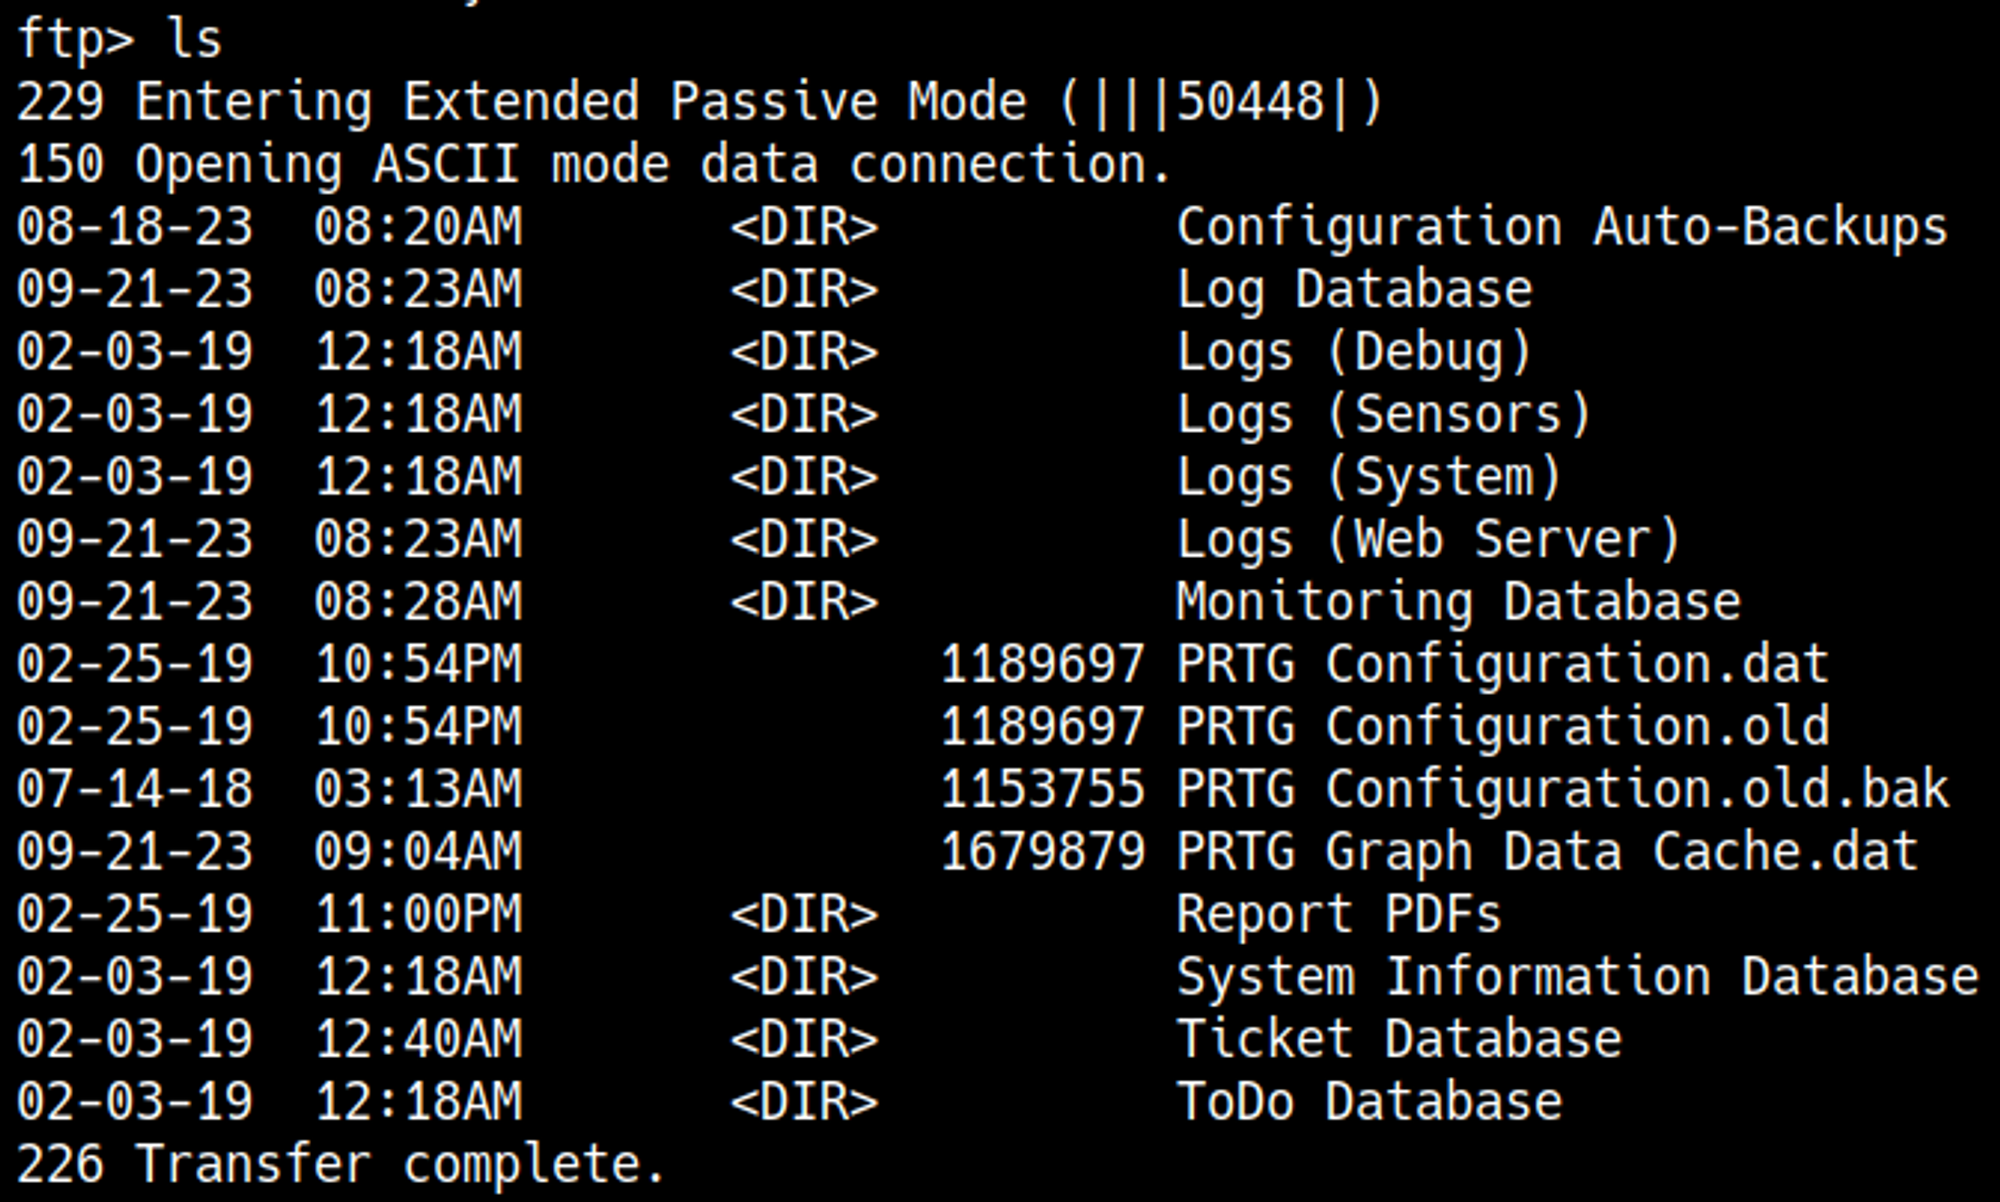Select the "Logs (Debug)" directory name
The height and width of the screenshot is (1202, 2000).
pyautogui.click(x=1354, y=352)
